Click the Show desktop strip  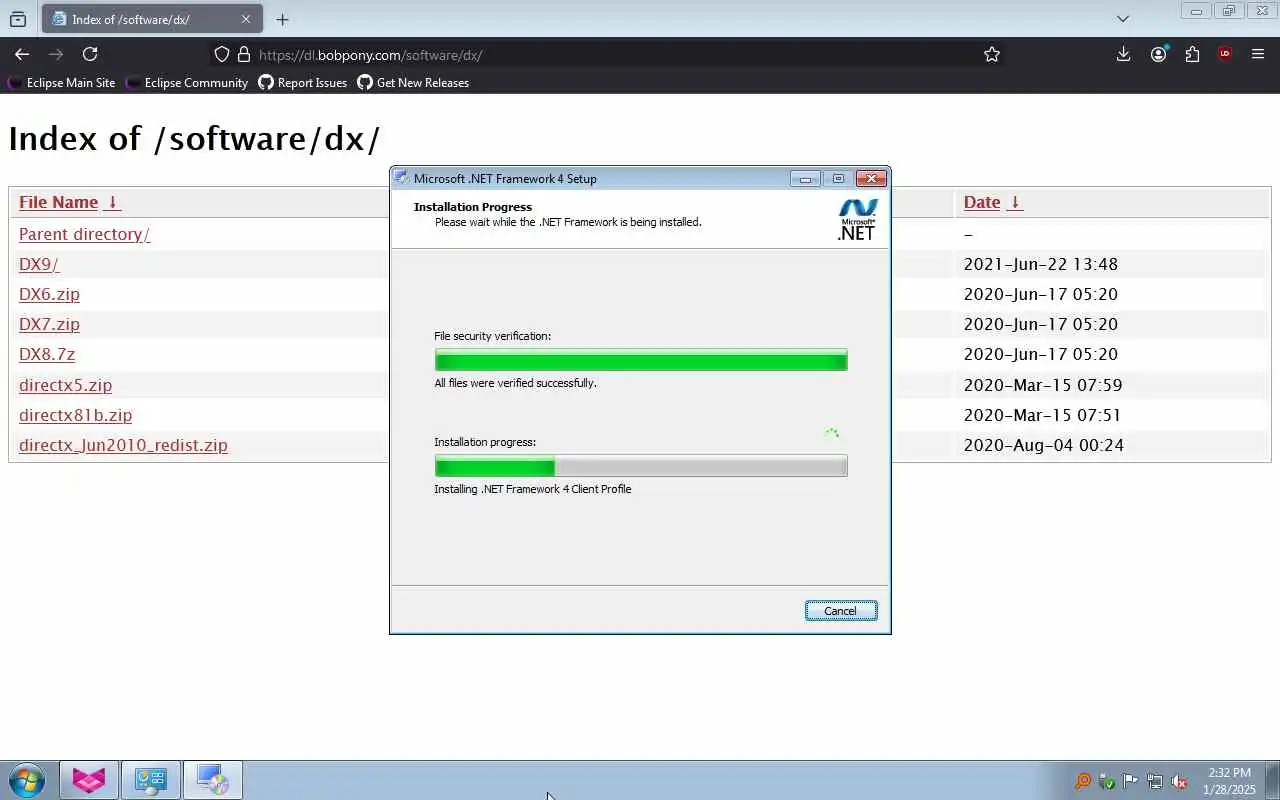click(x=1273, y=780)
